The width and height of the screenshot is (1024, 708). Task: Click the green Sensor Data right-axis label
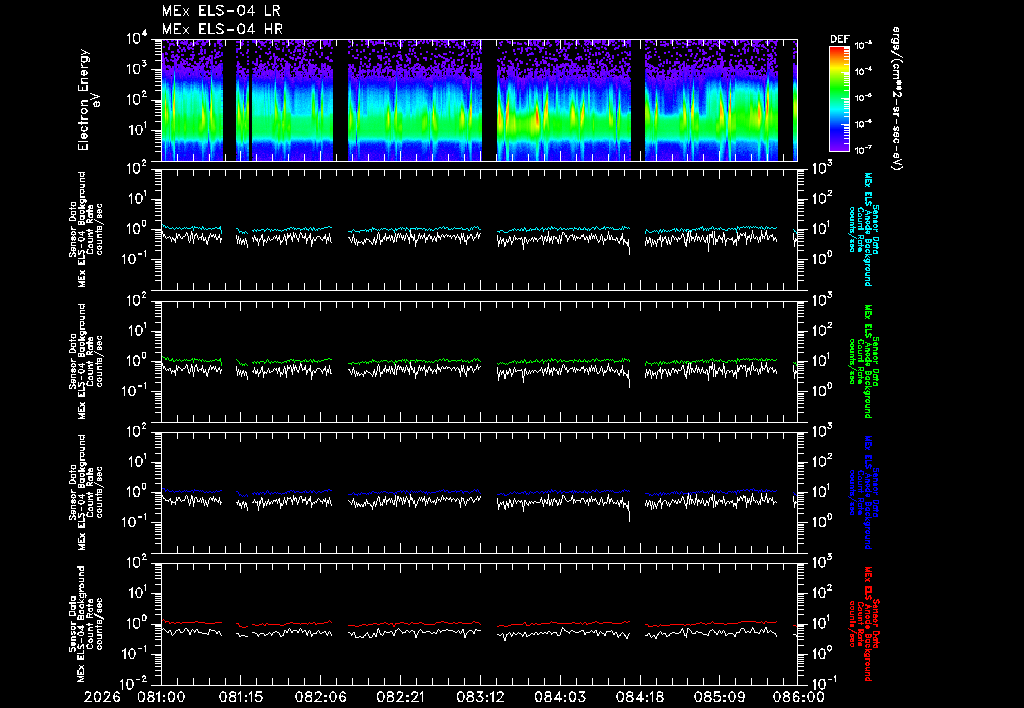pyautogui.click(x=863, y=361)
